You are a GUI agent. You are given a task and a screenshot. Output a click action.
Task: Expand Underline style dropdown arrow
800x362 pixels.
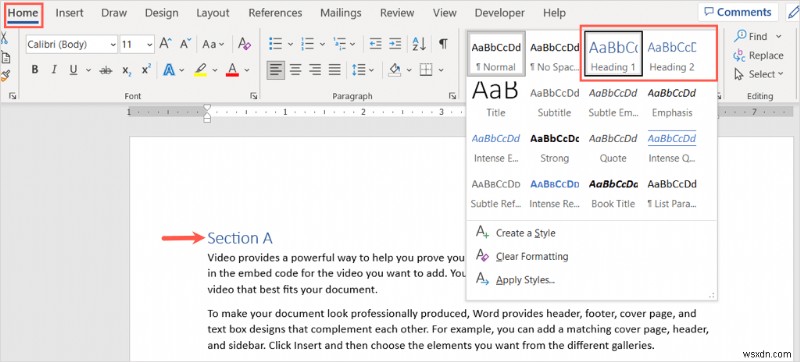coord(88,70)
